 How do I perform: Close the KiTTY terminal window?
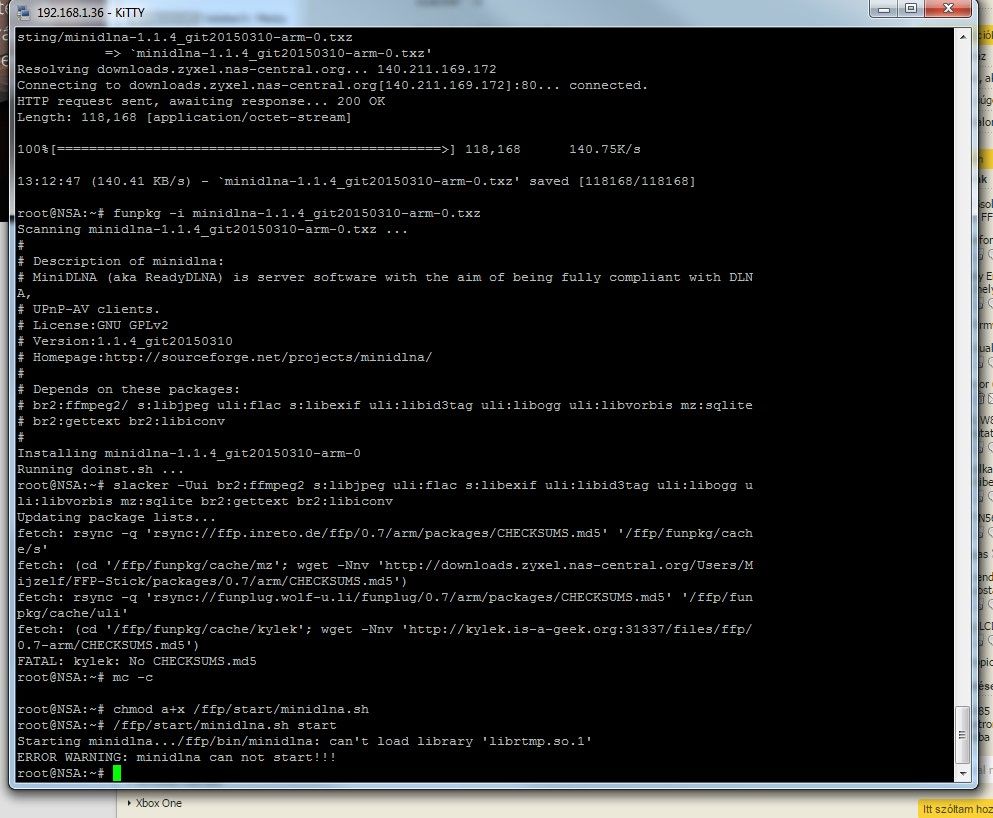[x=948, y=9]
